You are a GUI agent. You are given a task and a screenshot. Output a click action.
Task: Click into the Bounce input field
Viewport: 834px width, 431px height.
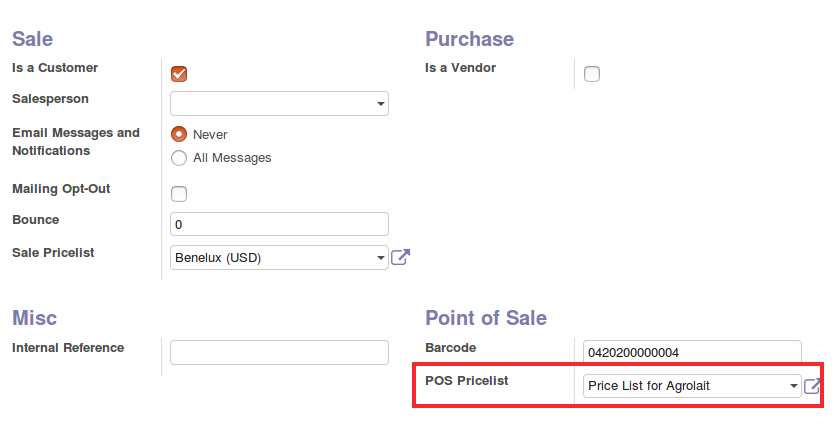click(279, 224)
